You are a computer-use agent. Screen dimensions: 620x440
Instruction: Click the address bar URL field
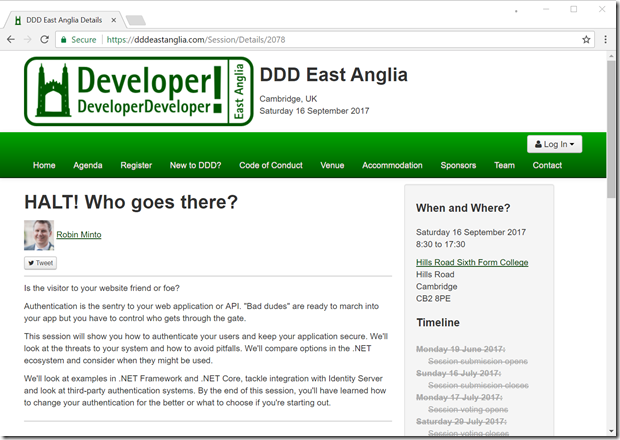[324, 40]
